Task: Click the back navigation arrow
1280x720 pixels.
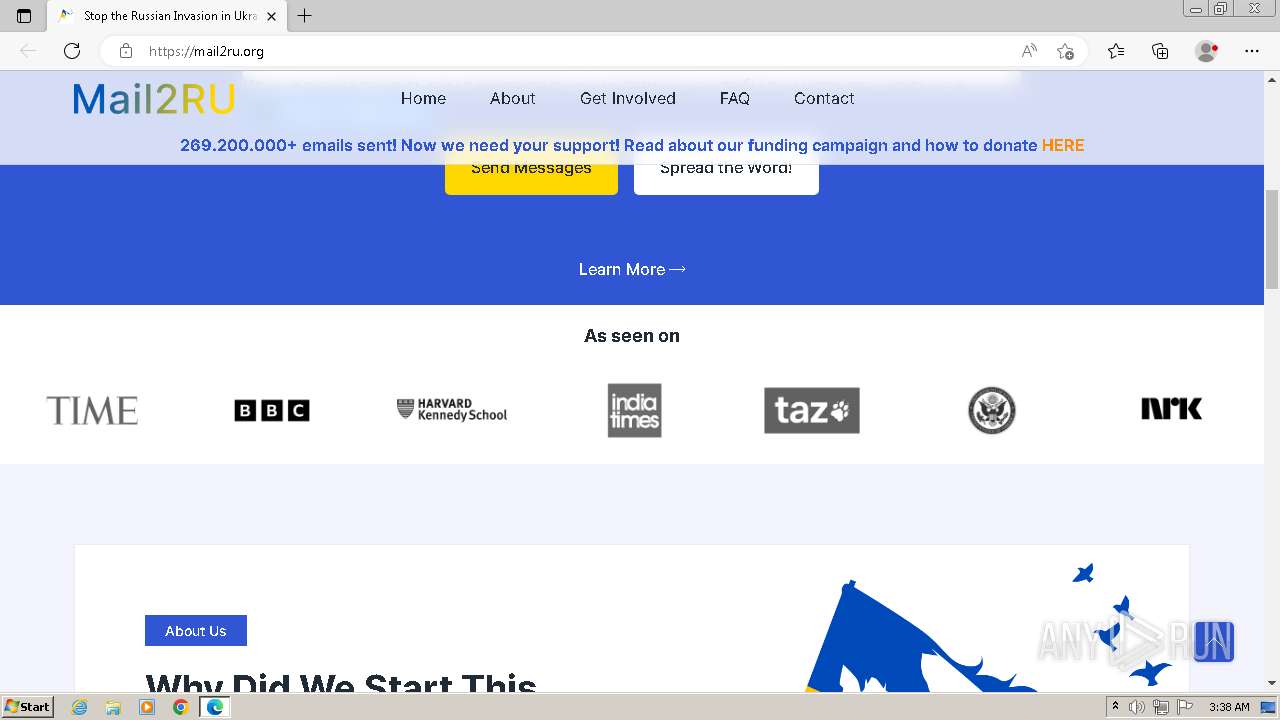Action: pos(28,51)
